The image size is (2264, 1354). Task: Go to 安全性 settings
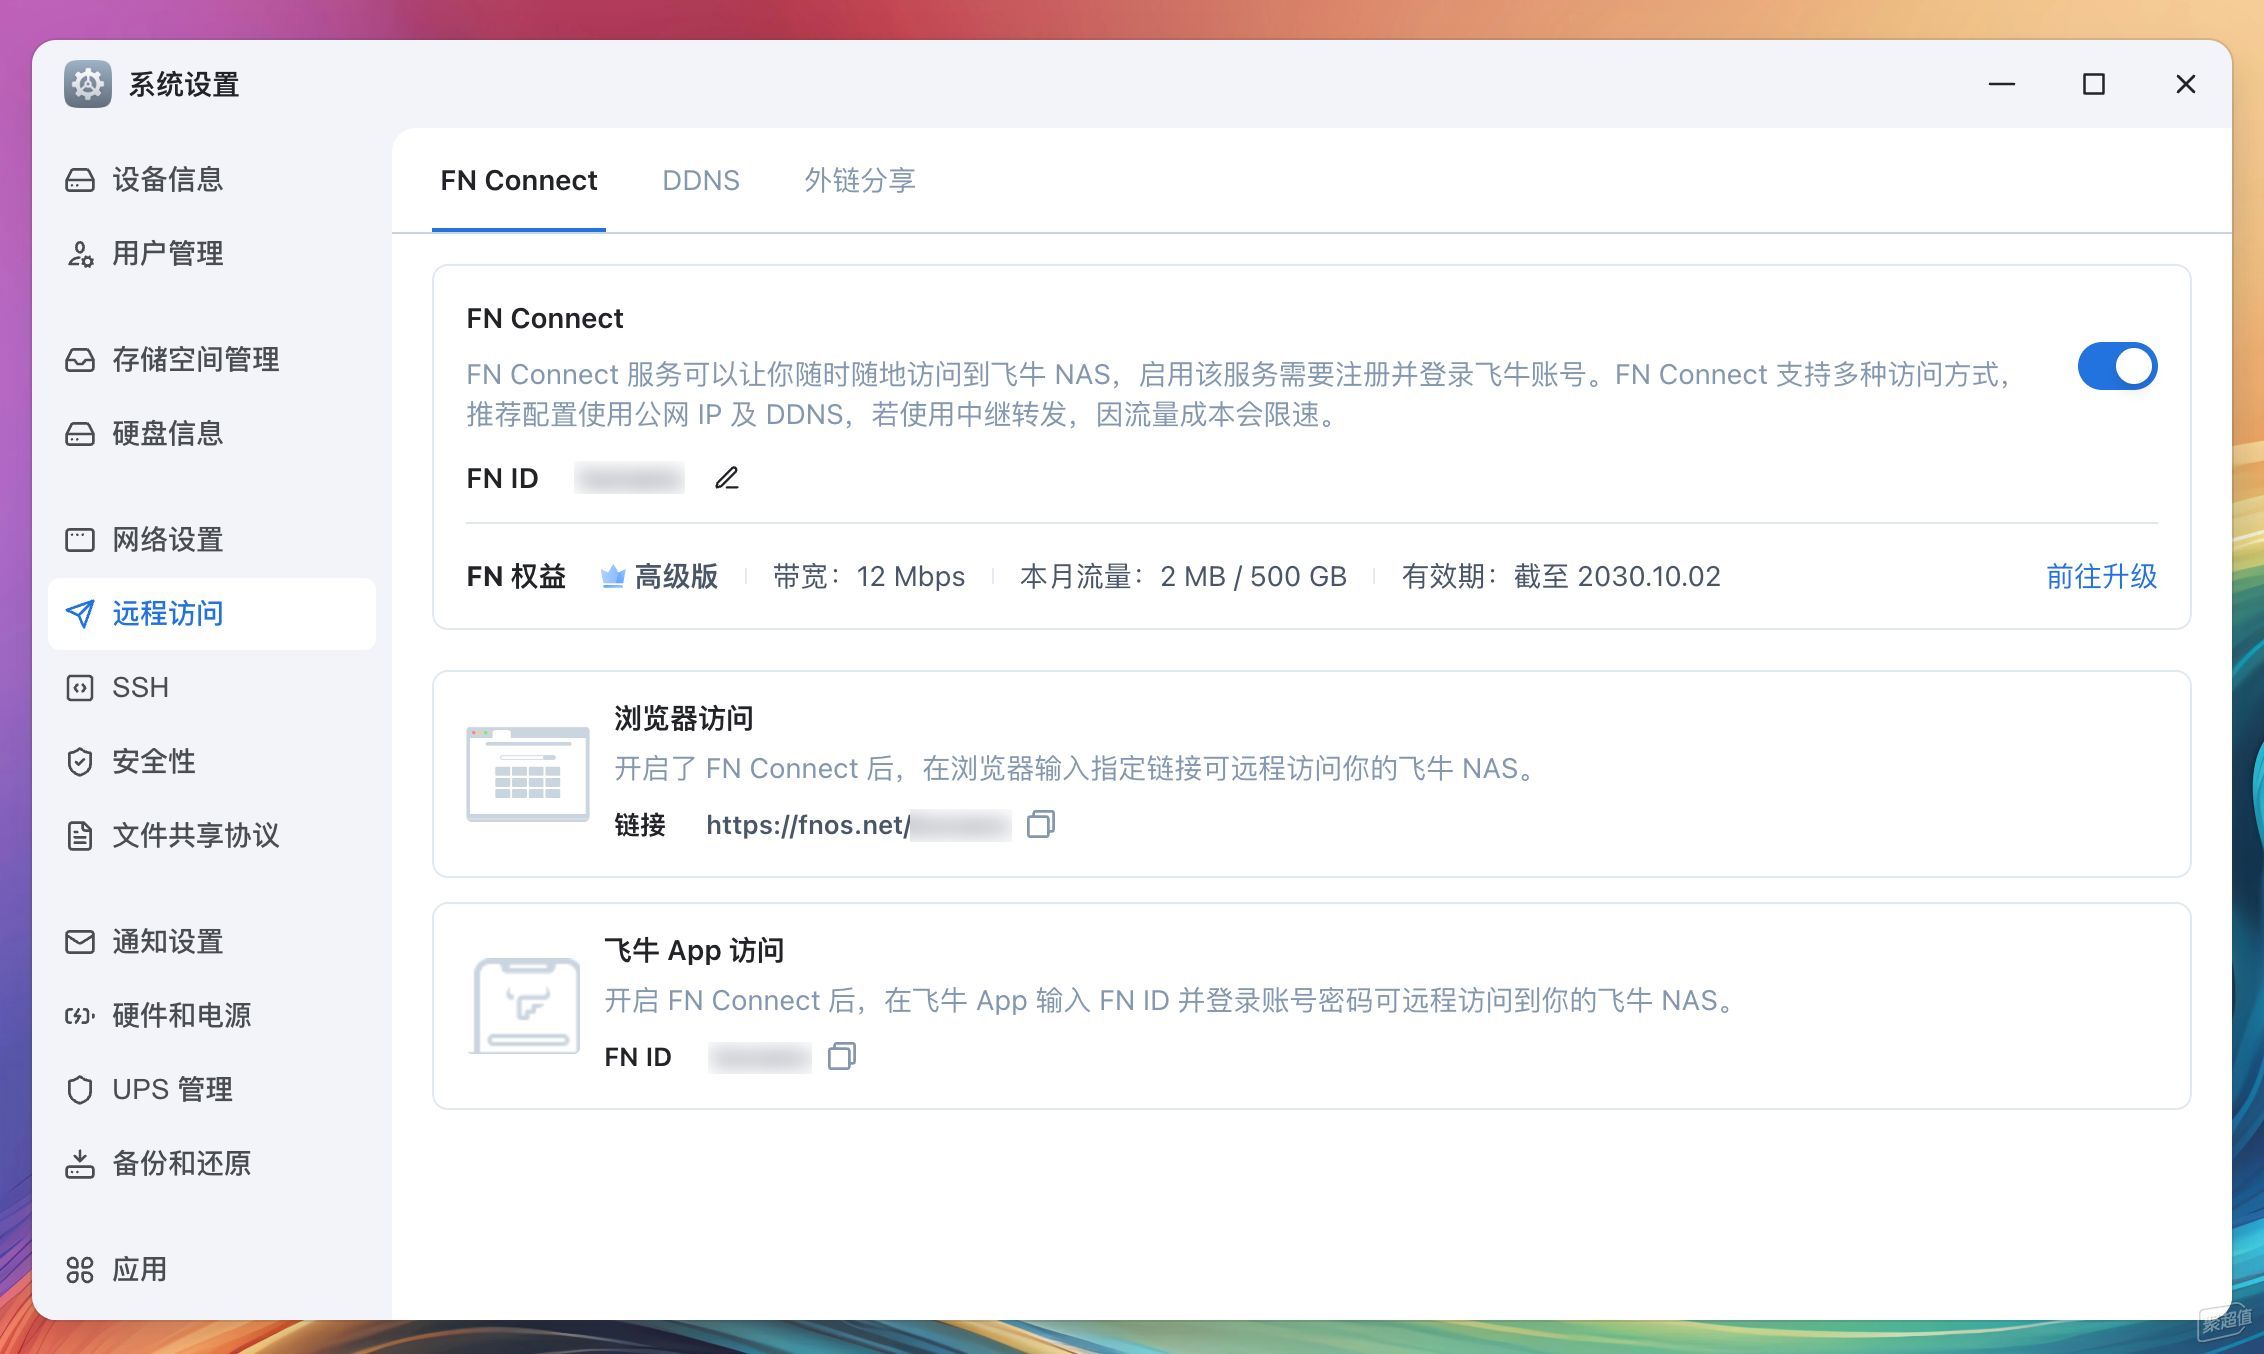click(x=153, y=762)
